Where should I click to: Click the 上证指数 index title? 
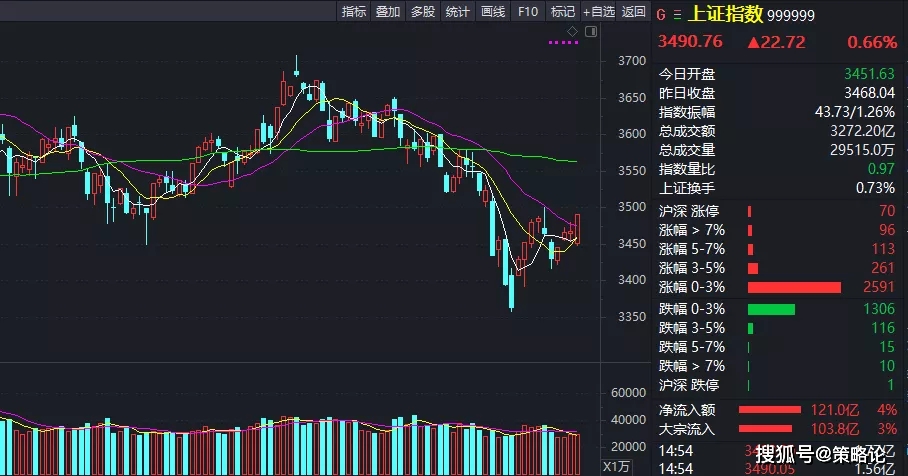(x=724, y=14)
